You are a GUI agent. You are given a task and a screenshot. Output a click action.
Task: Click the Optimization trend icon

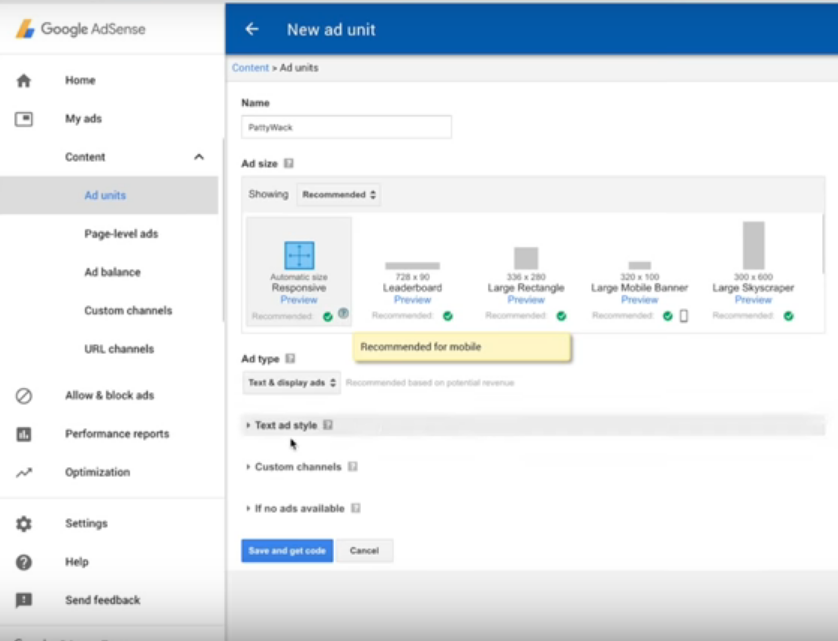click(24, 473)
